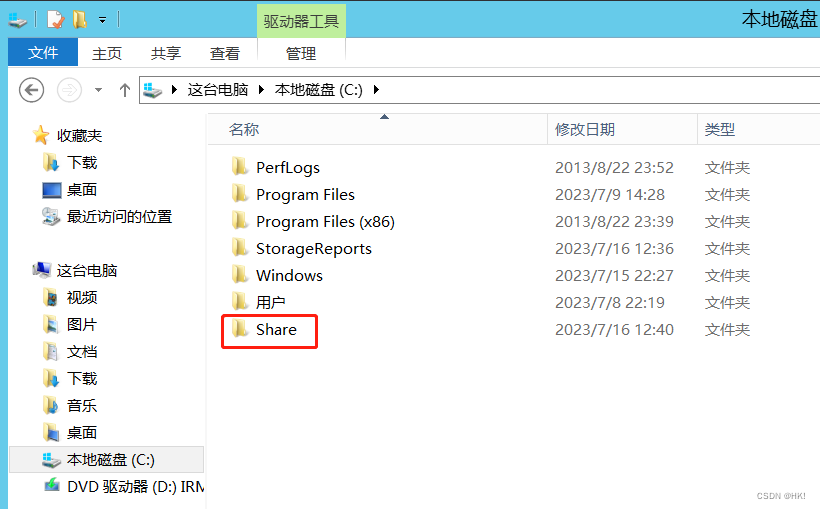Open the Quick Access Toolbar dropdown
This screenshot has width=820, height=509.
click(102, 20)
